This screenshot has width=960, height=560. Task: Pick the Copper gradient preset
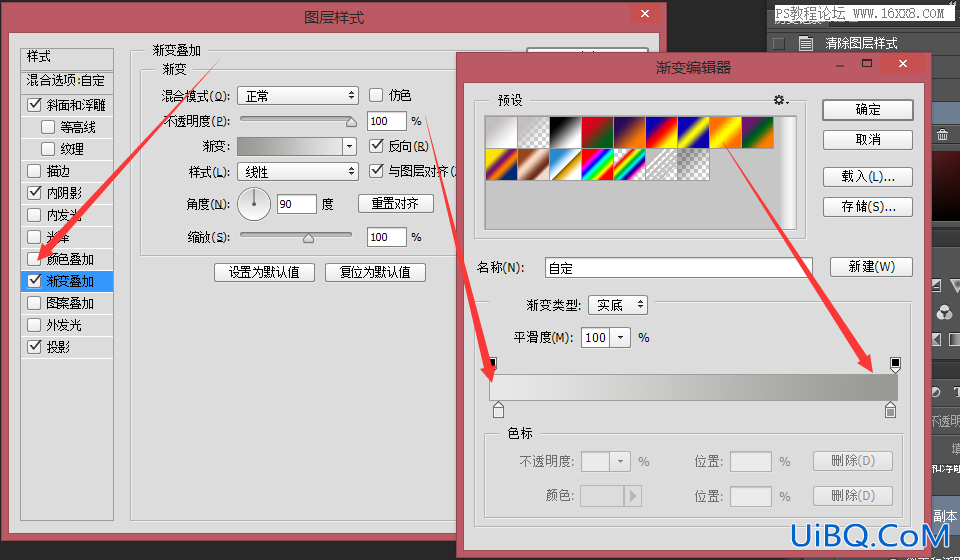pyautogui.click(x=533, y=165)
